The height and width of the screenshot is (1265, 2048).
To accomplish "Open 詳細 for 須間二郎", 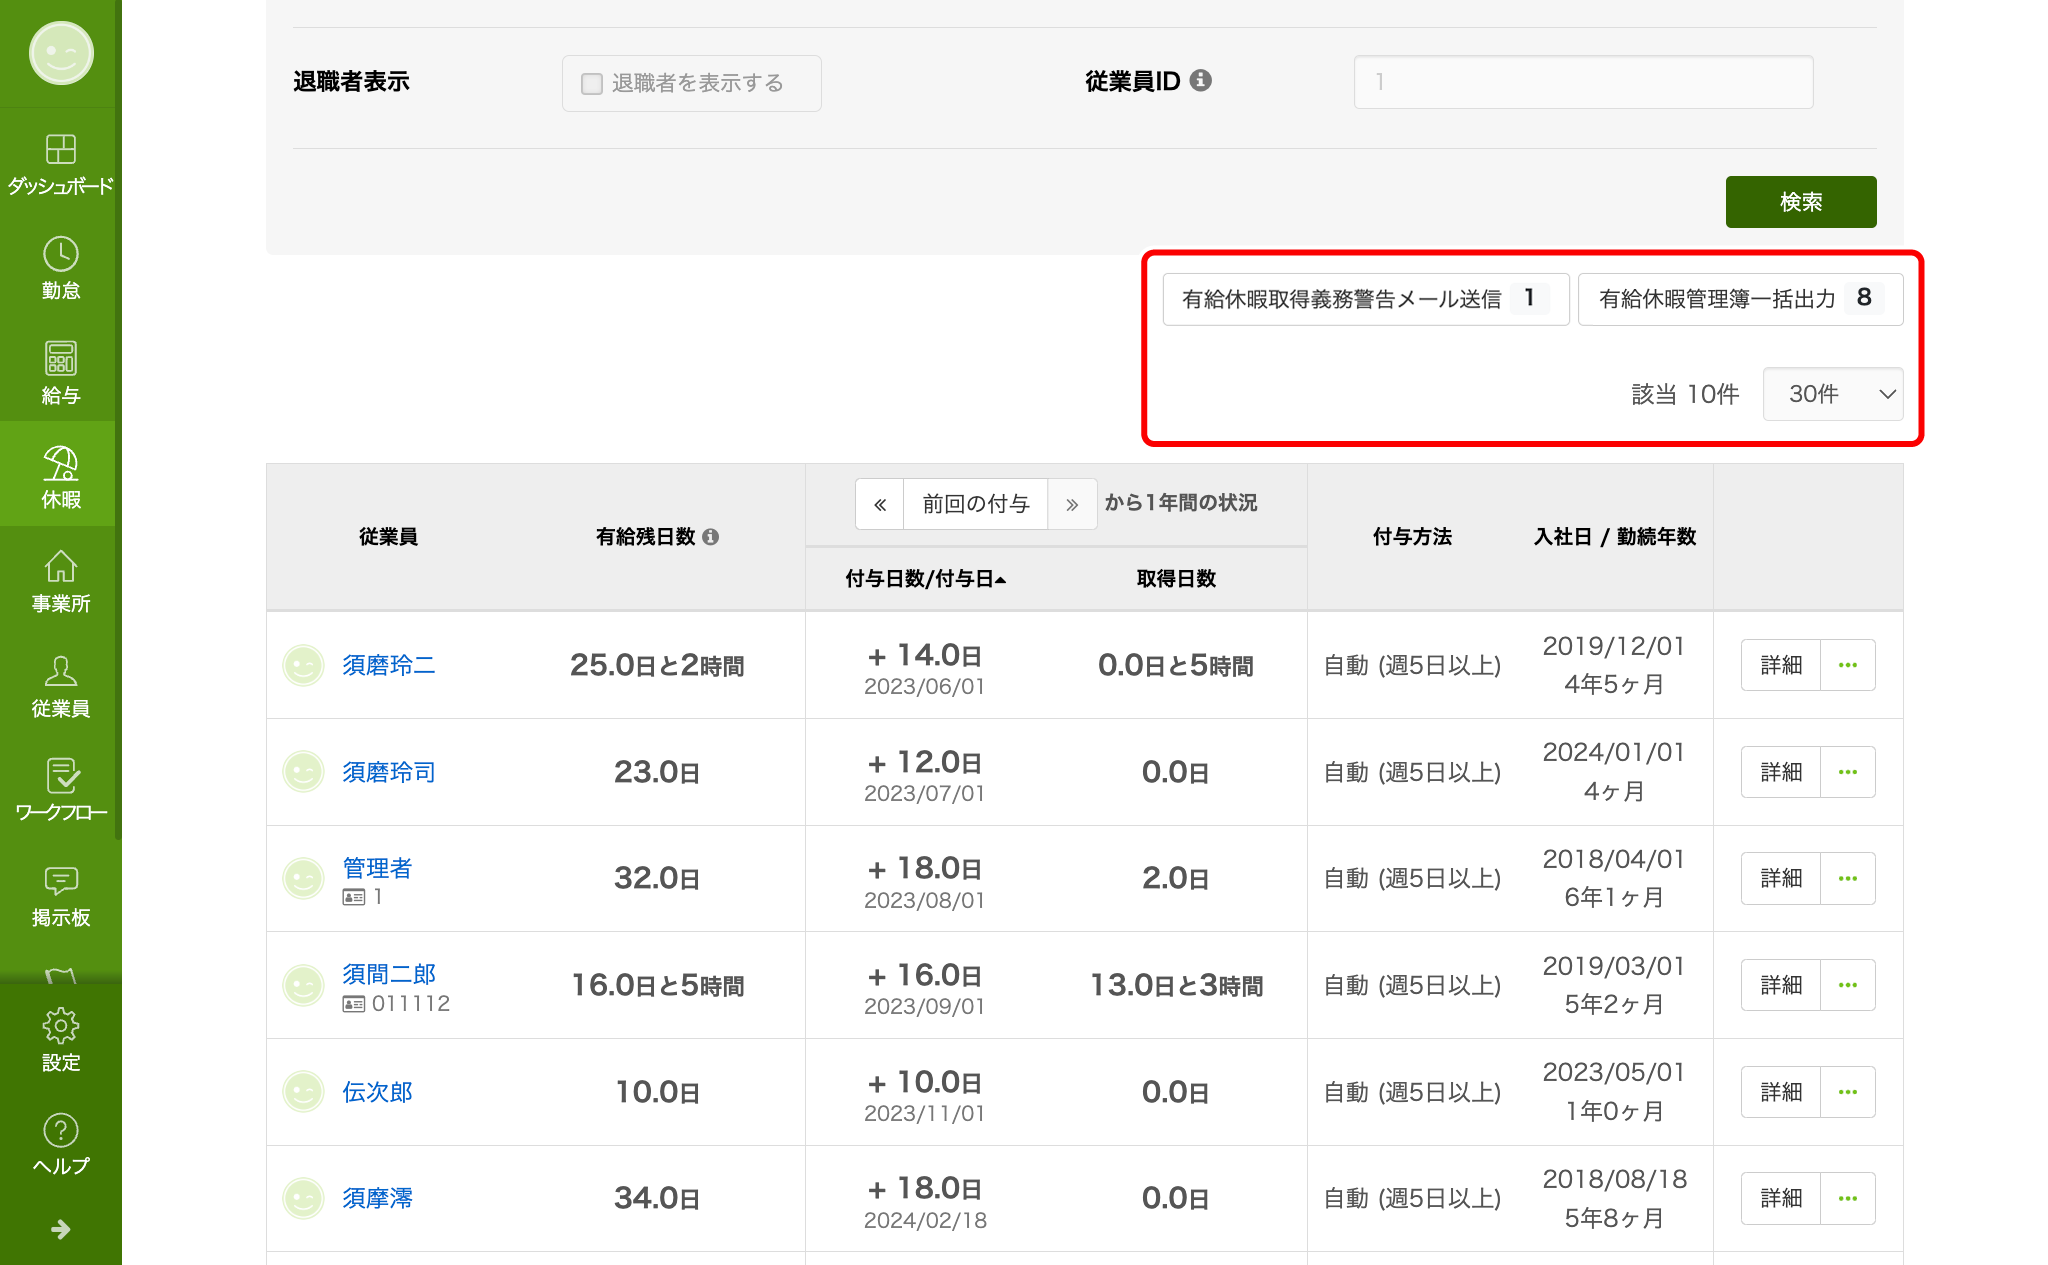I will click(1781, 985).
